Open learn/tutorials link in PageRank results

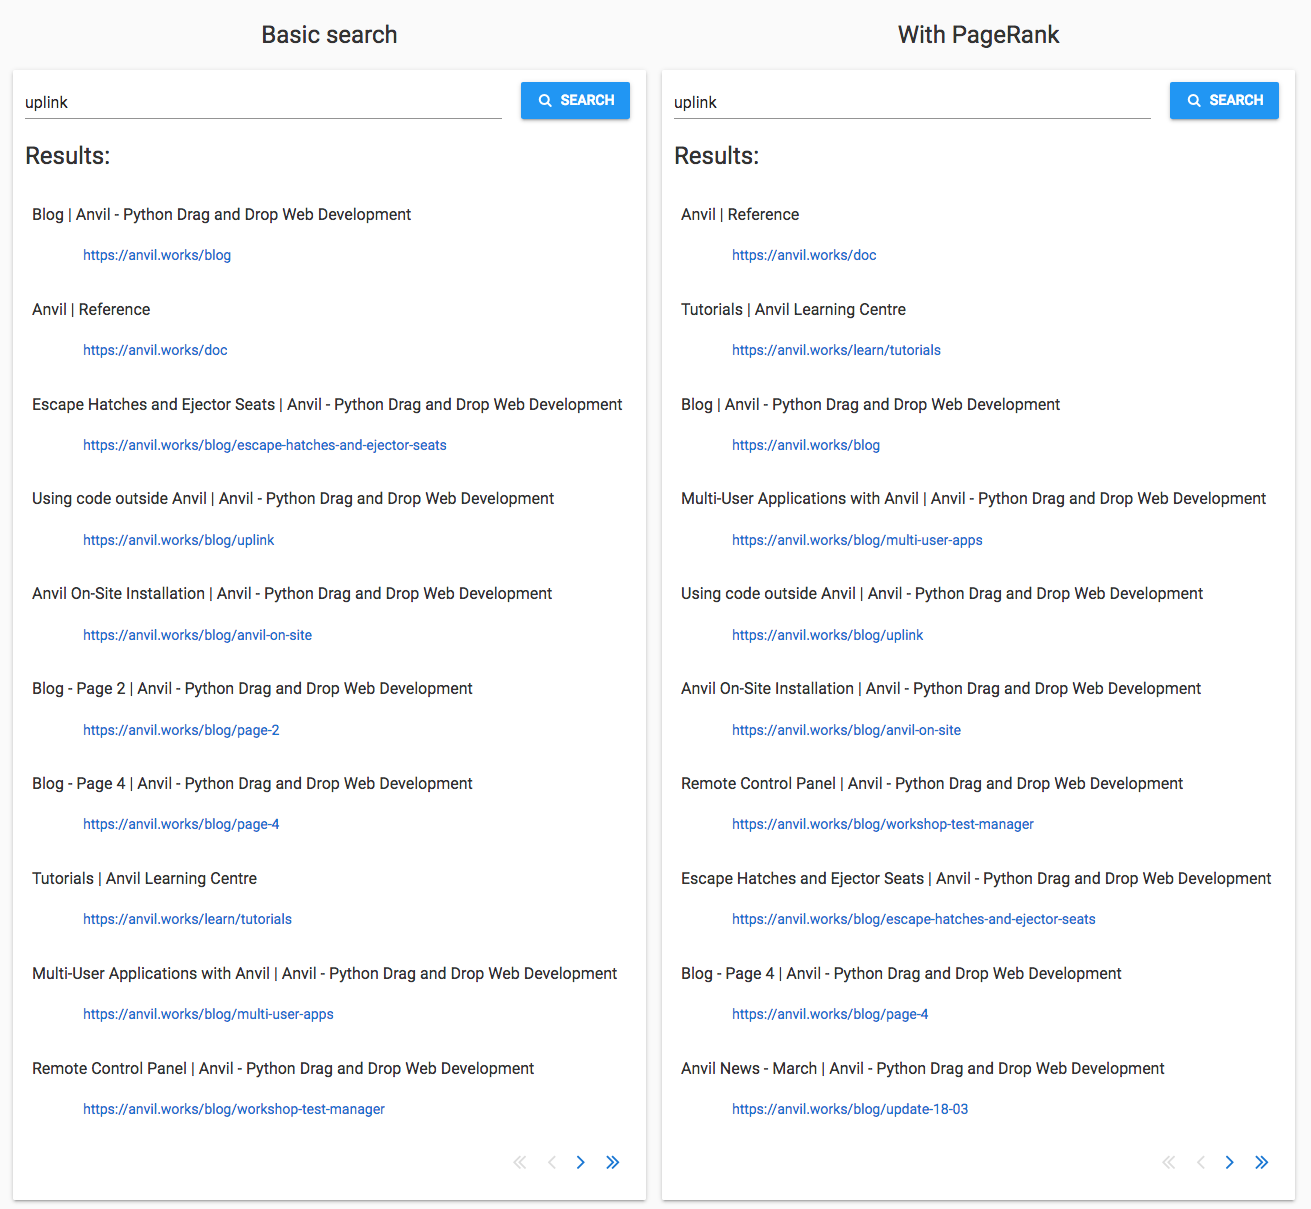(836, 350)
